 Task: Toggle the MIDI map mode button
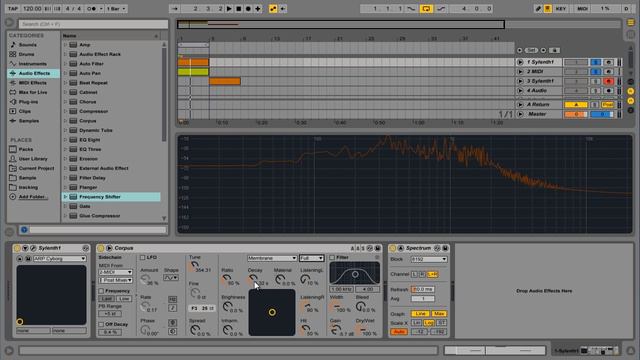[x=582, y=9]
